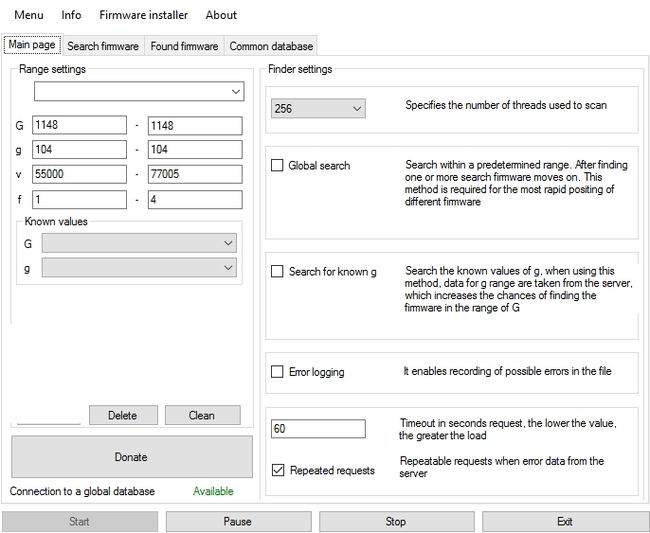Tick the Search for known g checkbox
The height and width of the screenshot is (533, 650).
[278, 272]
